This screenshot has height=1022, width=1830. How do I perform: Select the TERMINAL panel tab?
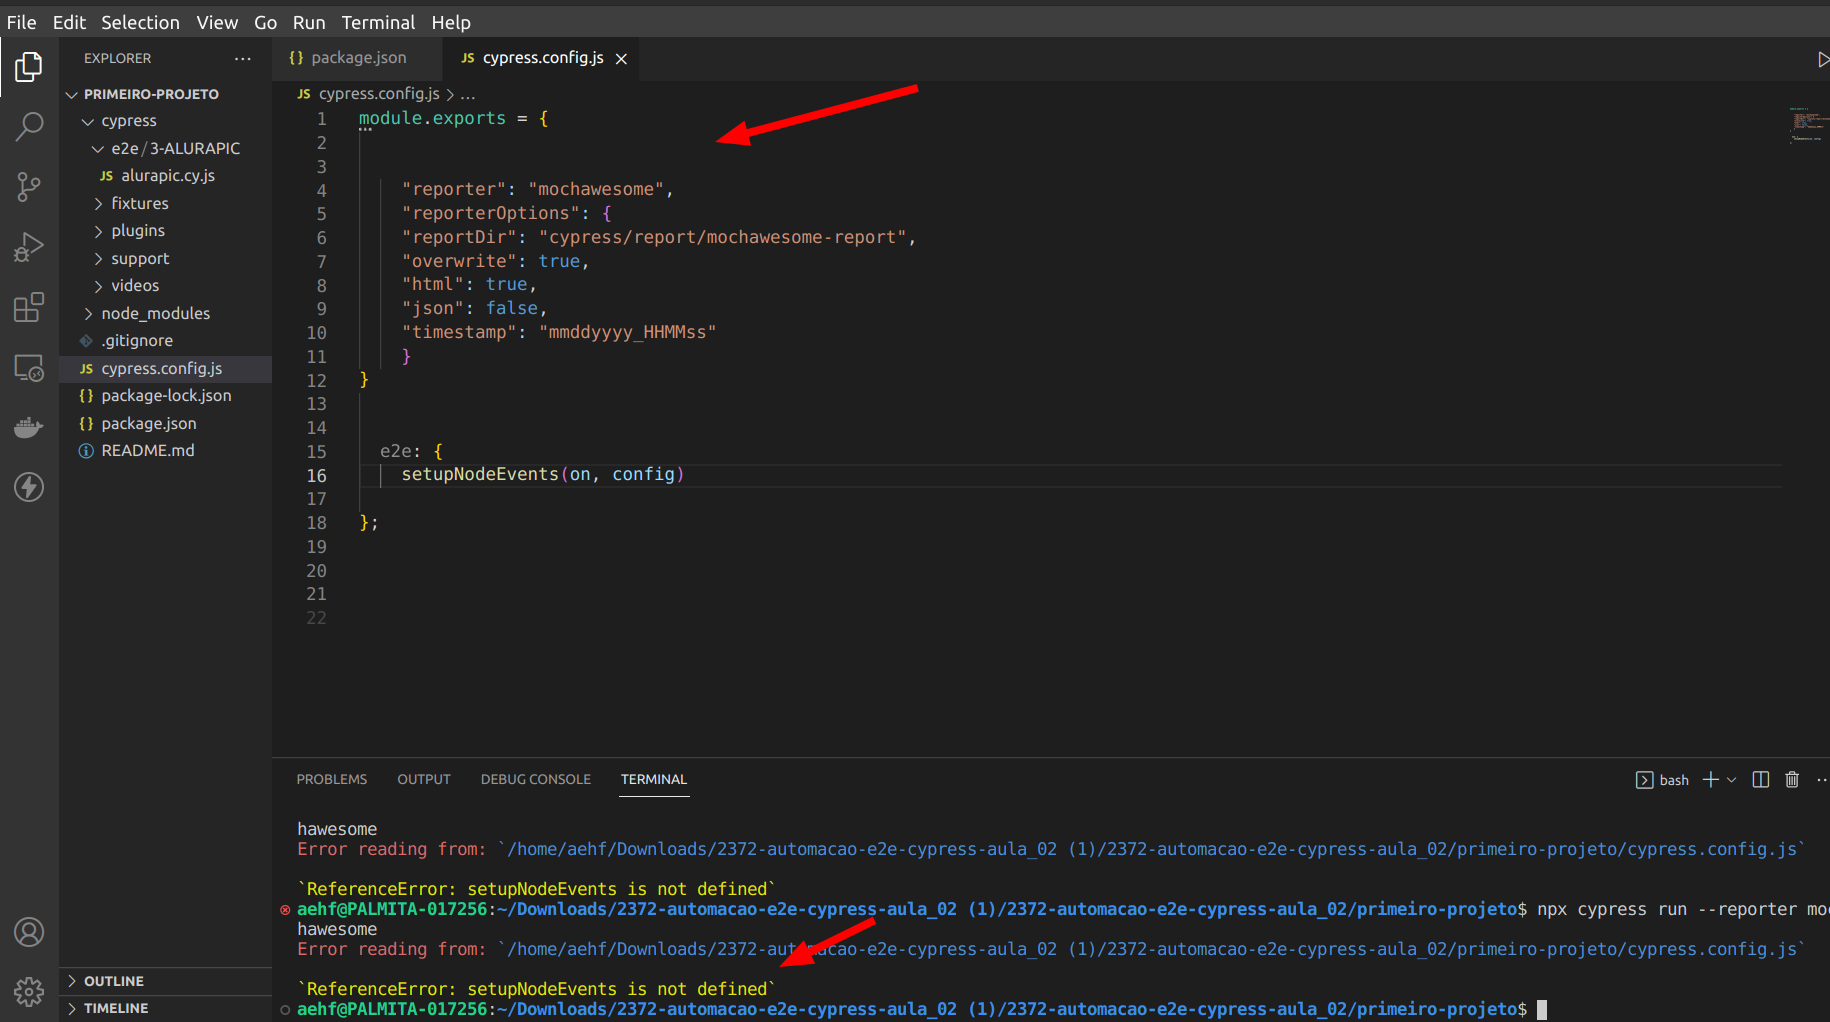654,780
